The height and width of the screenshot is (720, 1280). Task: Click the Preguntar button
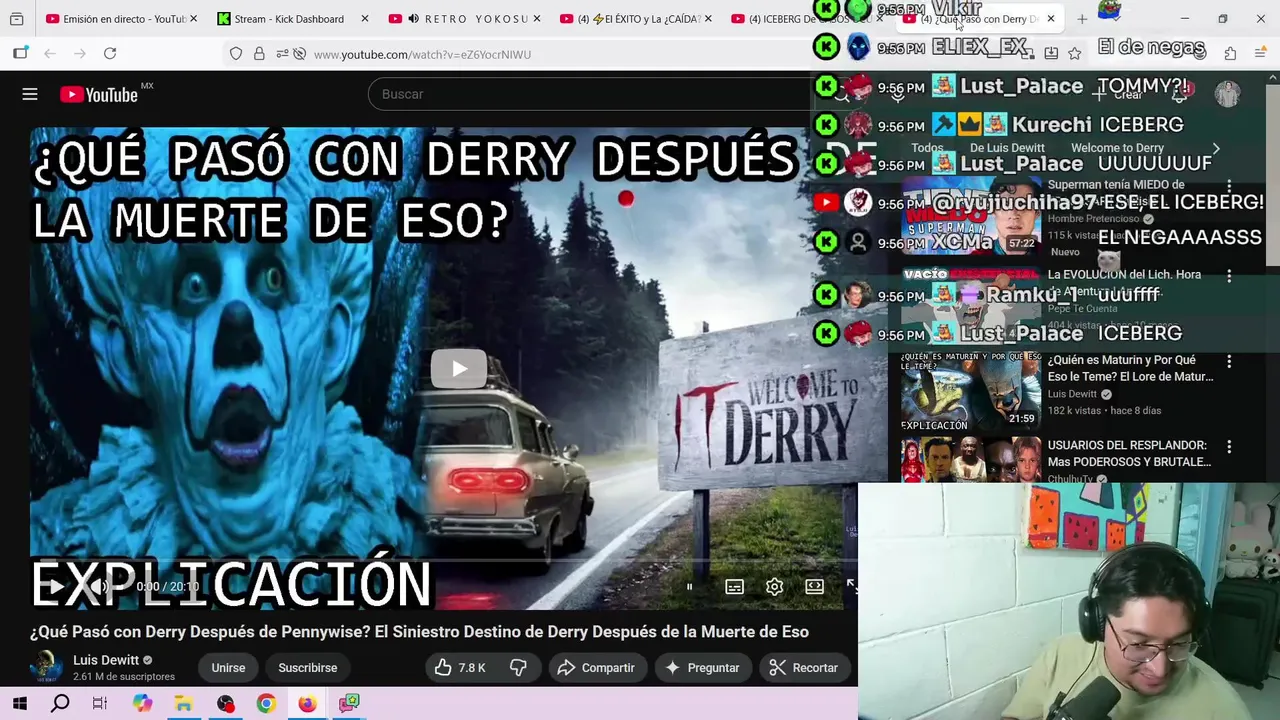[702, 668]
